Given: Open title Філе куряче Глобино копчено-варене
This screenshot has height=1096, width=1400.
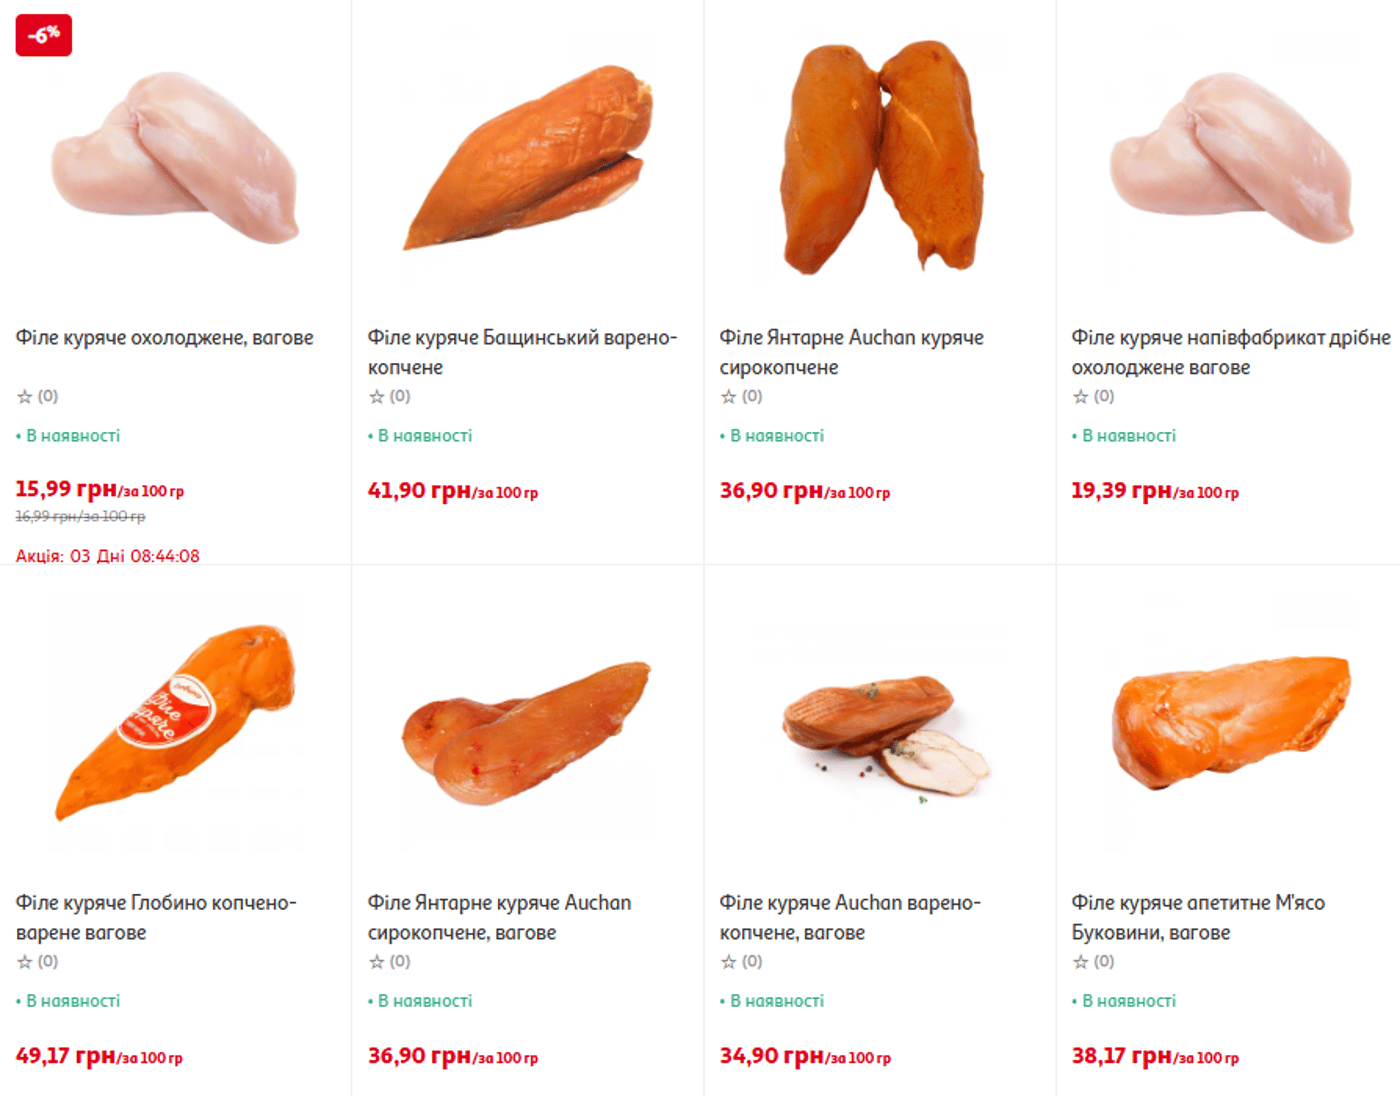Looking at the screenshot, I should point(156,917).
